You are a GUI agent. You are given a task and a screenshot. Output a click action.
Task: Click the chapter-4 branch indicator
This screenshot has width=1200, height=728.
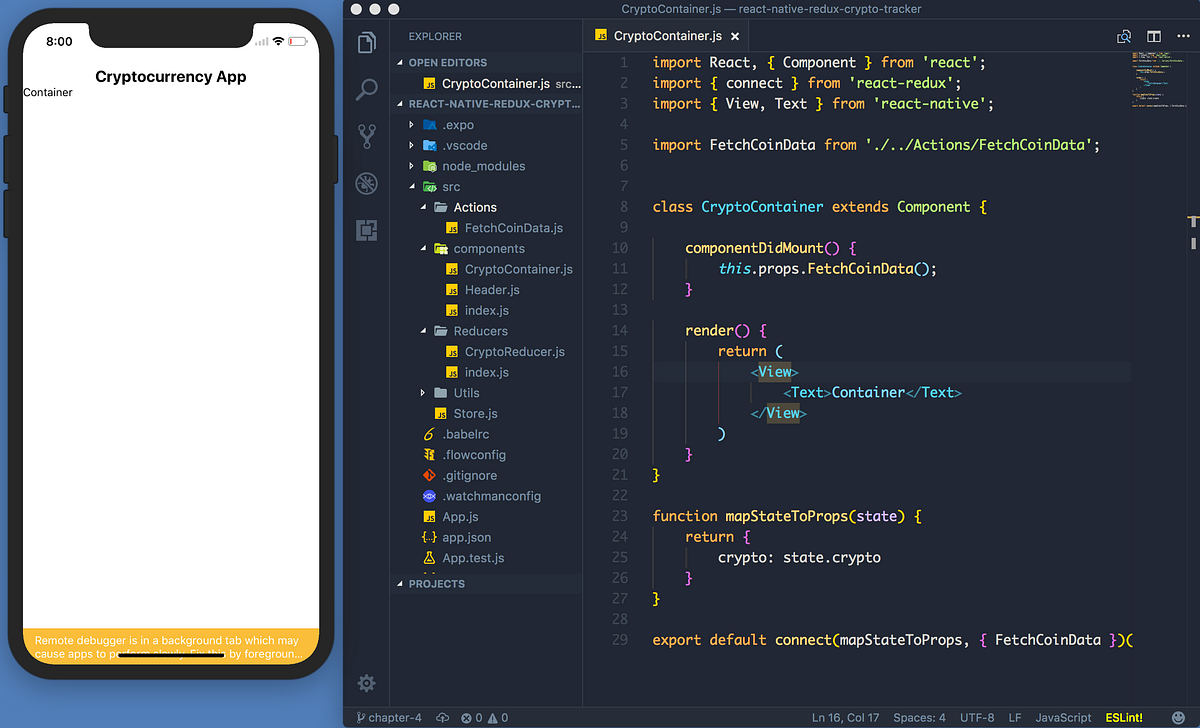click(390, 717)
